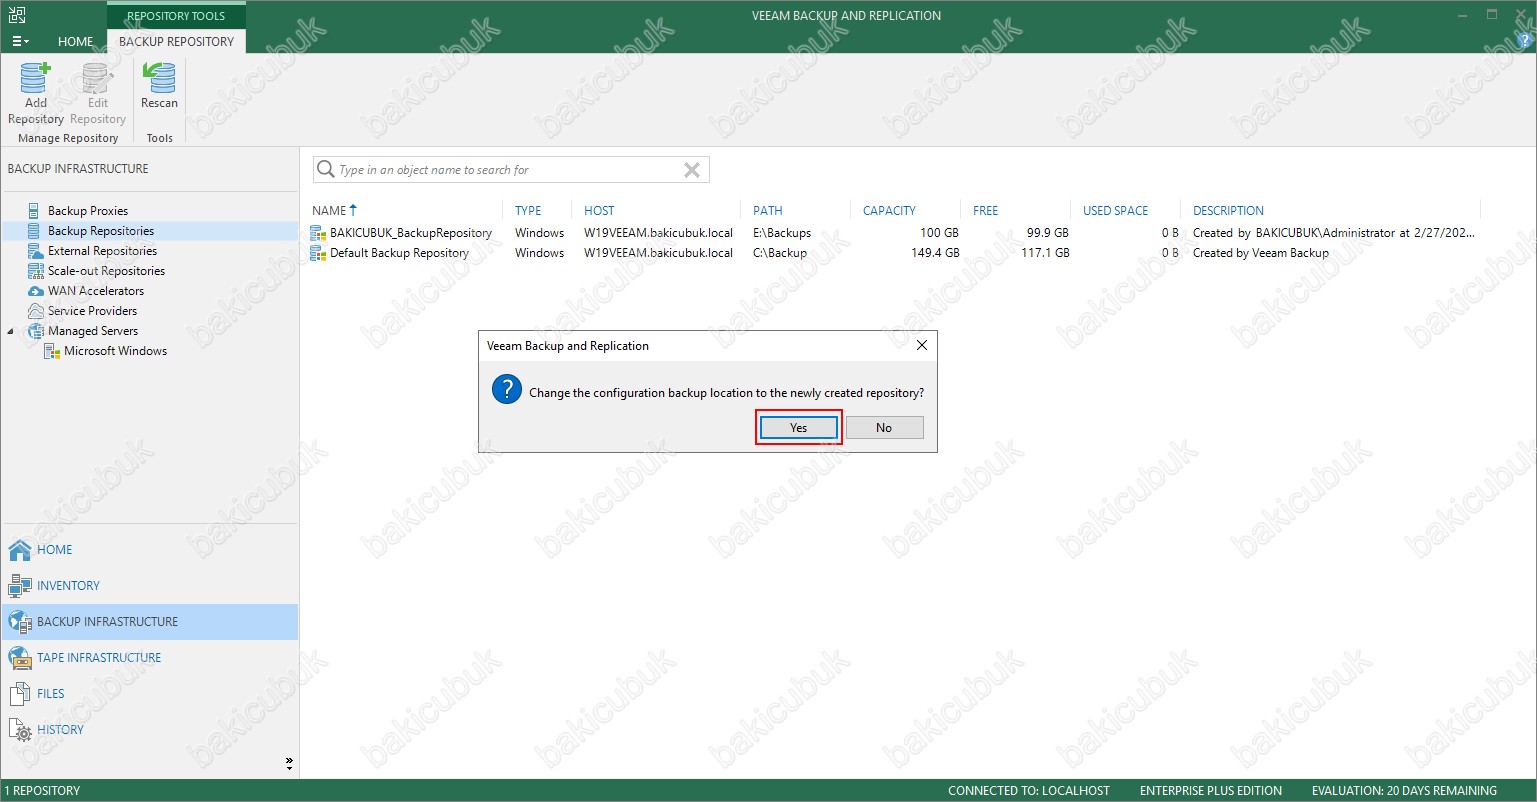Click the Microsoft Windows server icon

pos(52,351)
